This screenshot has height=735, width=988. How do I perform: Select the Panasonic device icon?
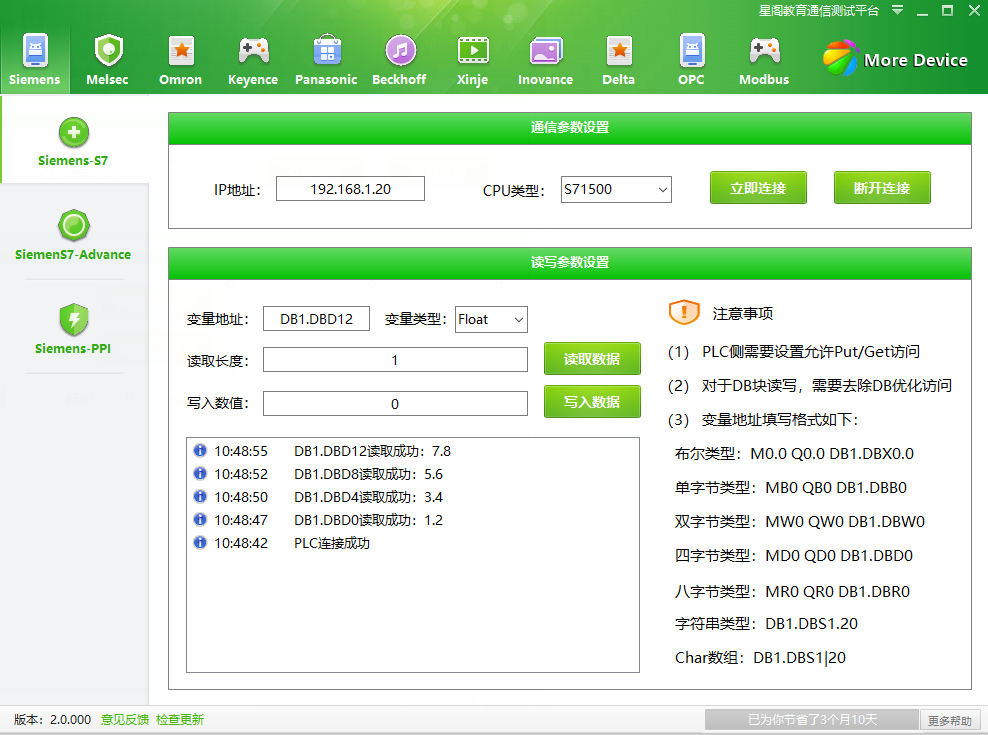327,50
